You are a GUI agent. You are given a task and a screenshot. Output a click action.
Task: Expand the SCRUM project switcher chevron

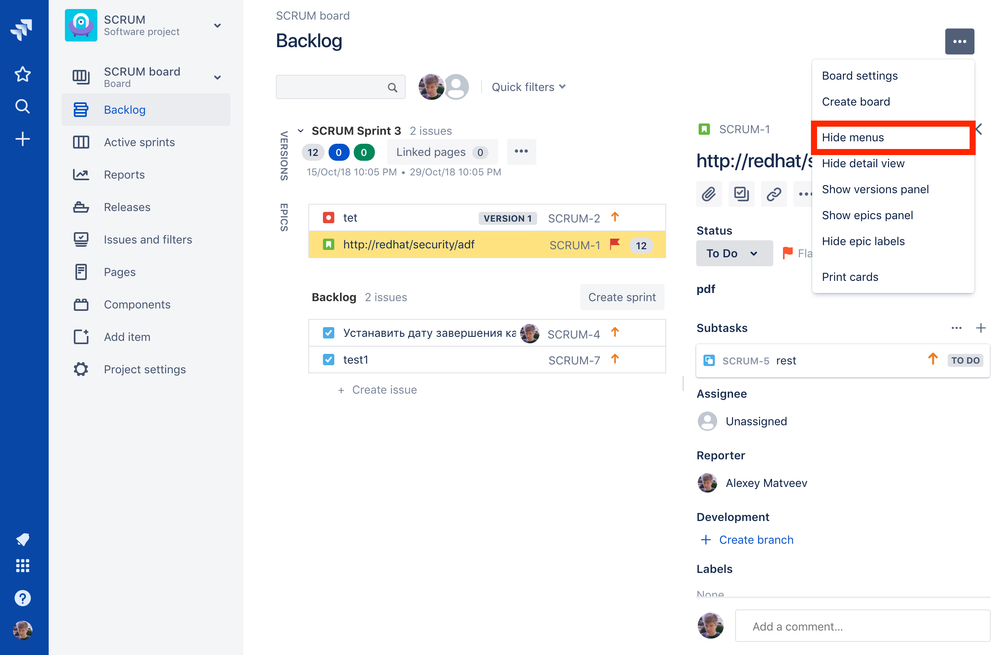[217, 25]
